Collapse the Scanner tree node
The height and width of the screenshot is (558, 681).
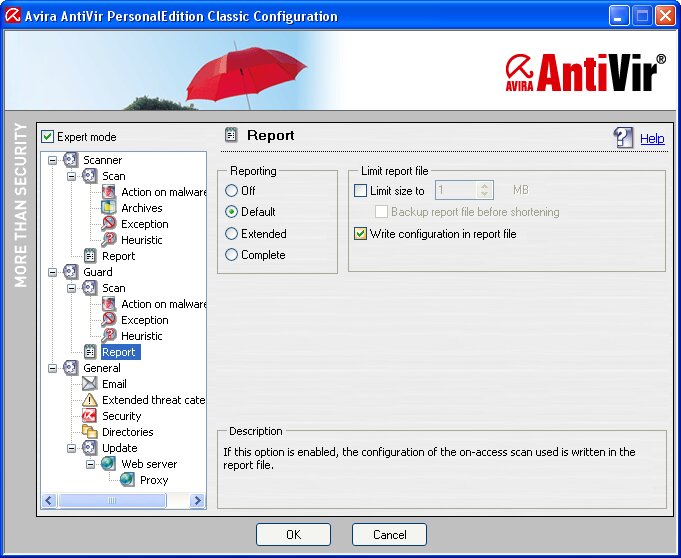(x=52, y=160)
